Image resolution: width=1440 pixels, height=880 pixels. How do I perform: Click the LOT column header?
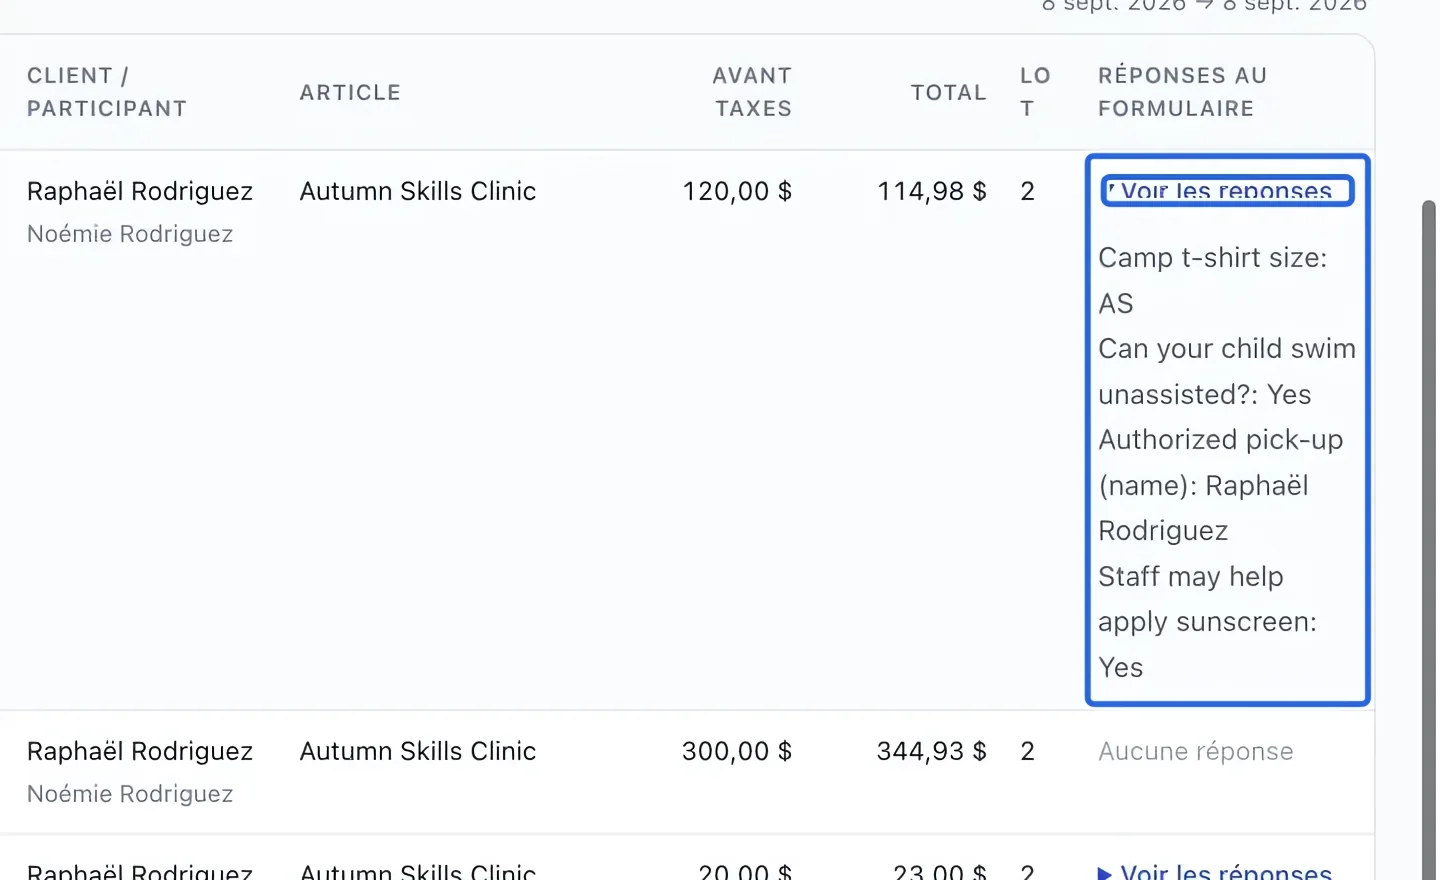[1035, 92]
